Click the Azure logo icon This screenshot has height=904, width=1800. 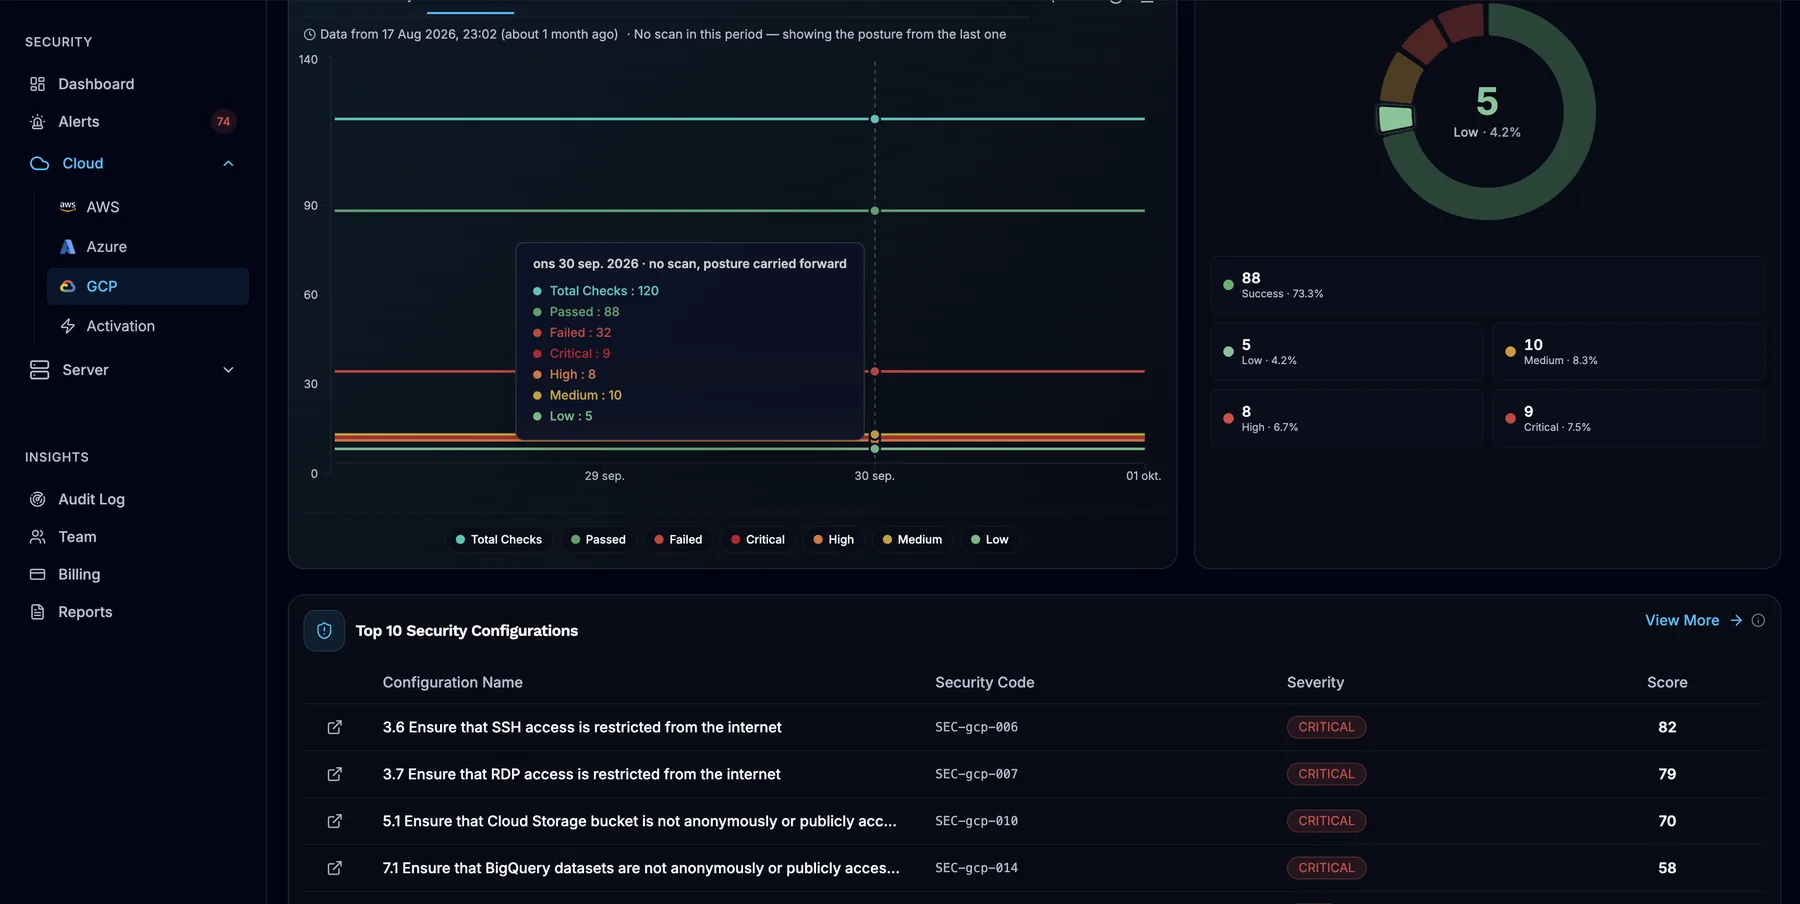pyautogui.click(x=68, y=247)
